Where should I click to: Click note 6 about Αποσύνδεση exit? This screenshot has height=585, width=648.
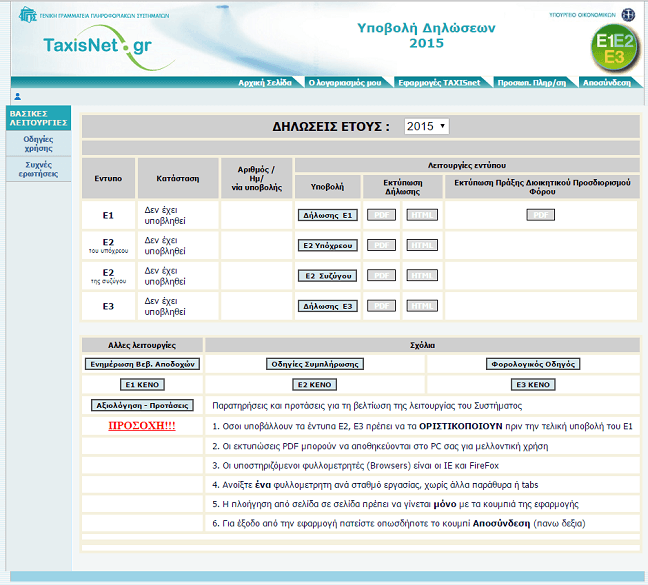pos(399,523)
